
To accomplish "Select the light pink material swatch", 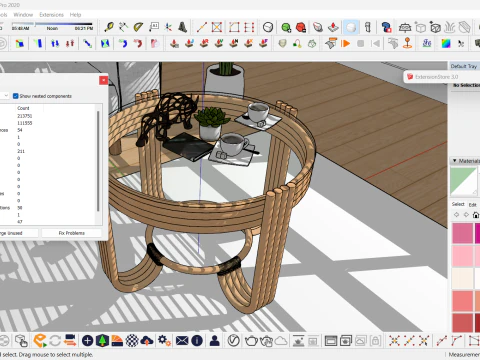I will [462, 256].
